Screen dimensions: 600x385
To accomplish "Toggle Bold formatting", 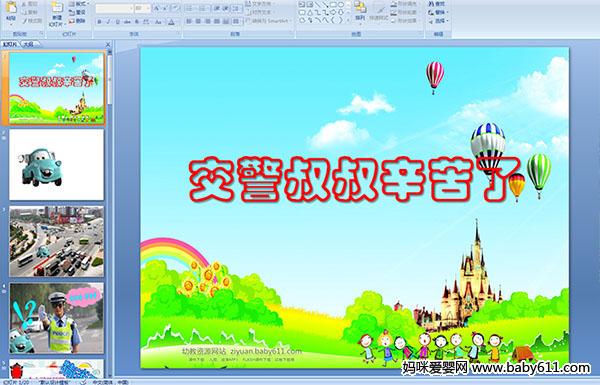I will (99, 22).
